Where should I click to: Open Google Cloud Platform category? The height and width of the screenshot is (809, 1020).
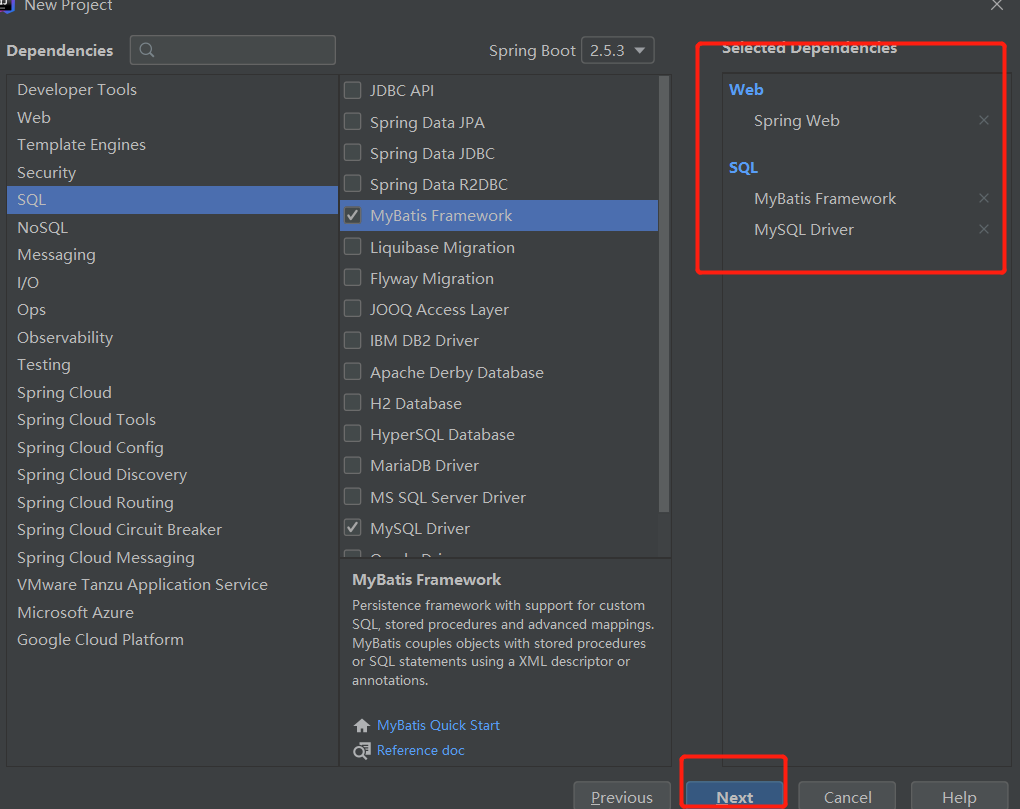pyautogui.click(x=172, y=639)
